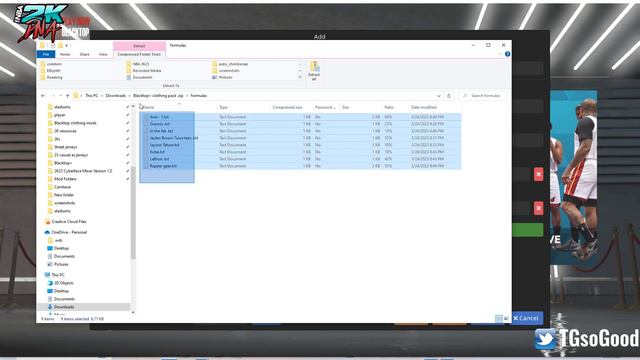This screenshot has height=360, width=640.
Task: Click Cancel in the background Add dialog
Action: (527, 318)
